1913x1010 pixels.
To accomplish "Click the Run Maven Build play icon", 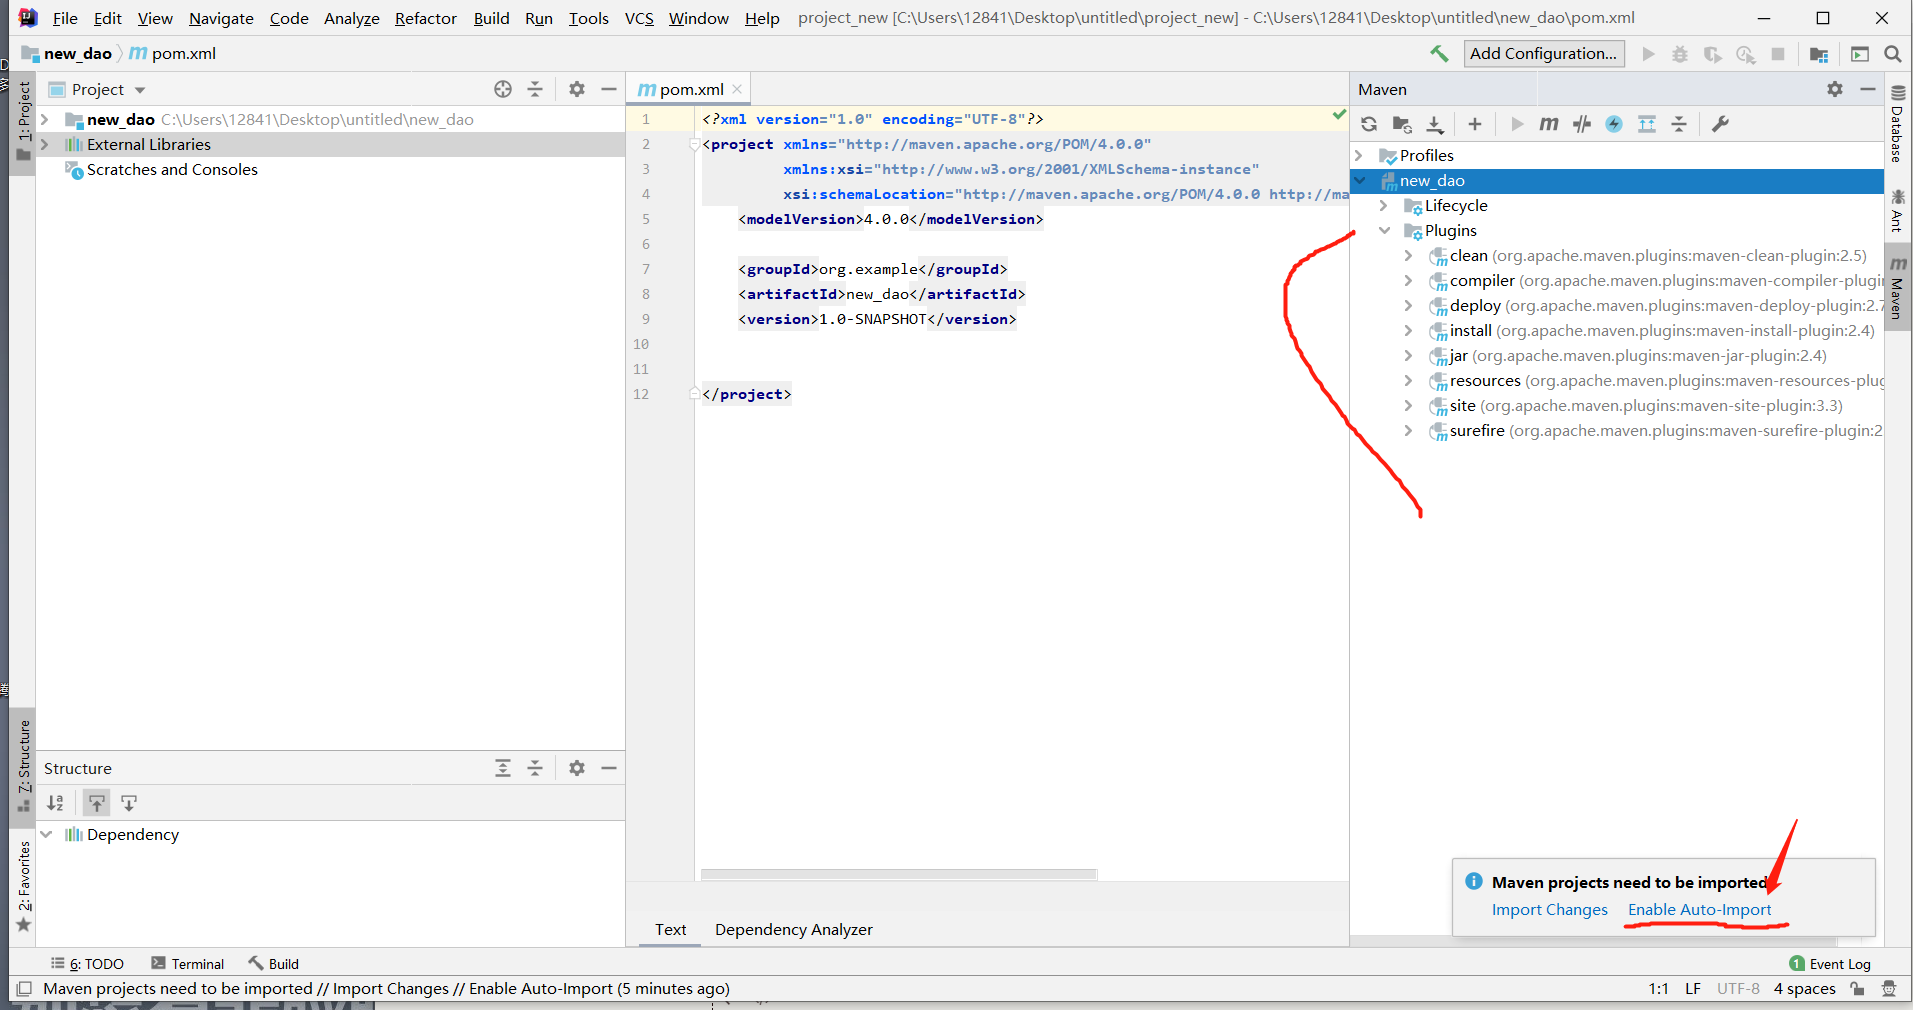I will click(x=1517, y=124).
